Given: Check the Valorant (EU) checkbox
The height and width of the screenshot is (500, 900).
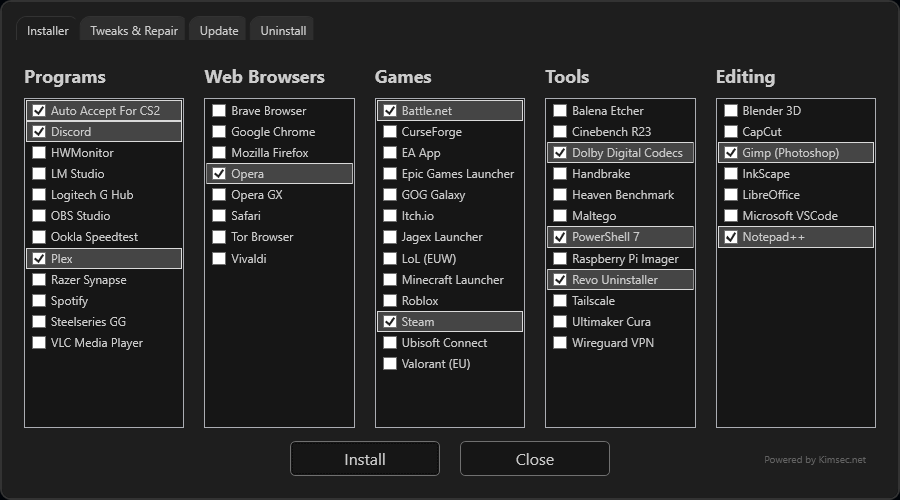Looking at the screenshot, I should [x=390, y=364].
